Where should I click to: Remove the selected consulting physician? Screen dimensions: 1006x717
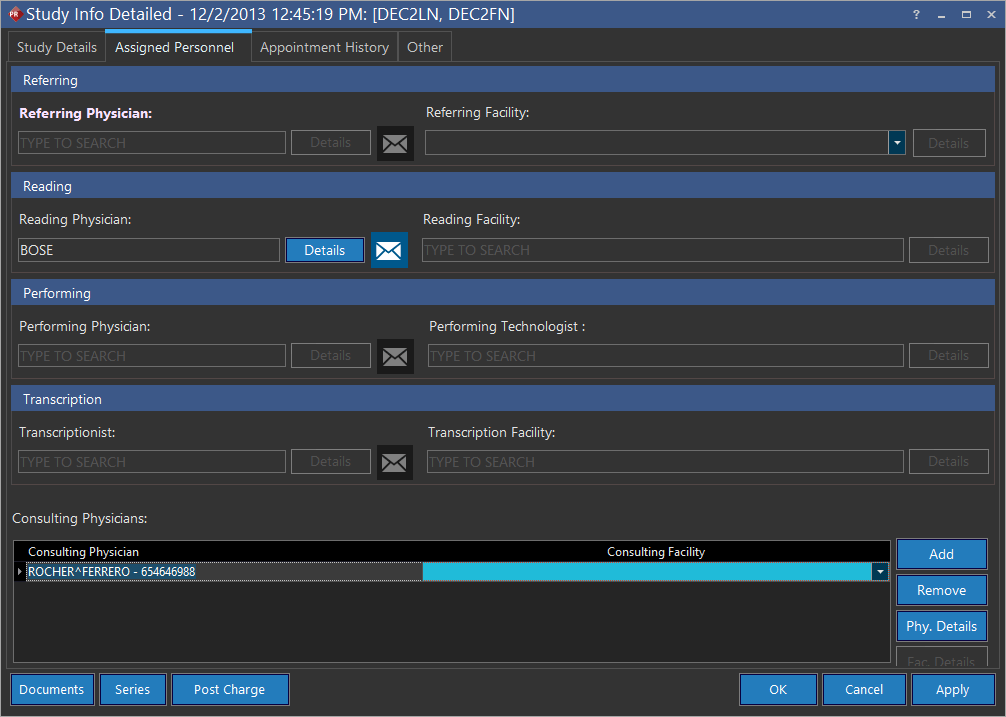pos(941,590)
